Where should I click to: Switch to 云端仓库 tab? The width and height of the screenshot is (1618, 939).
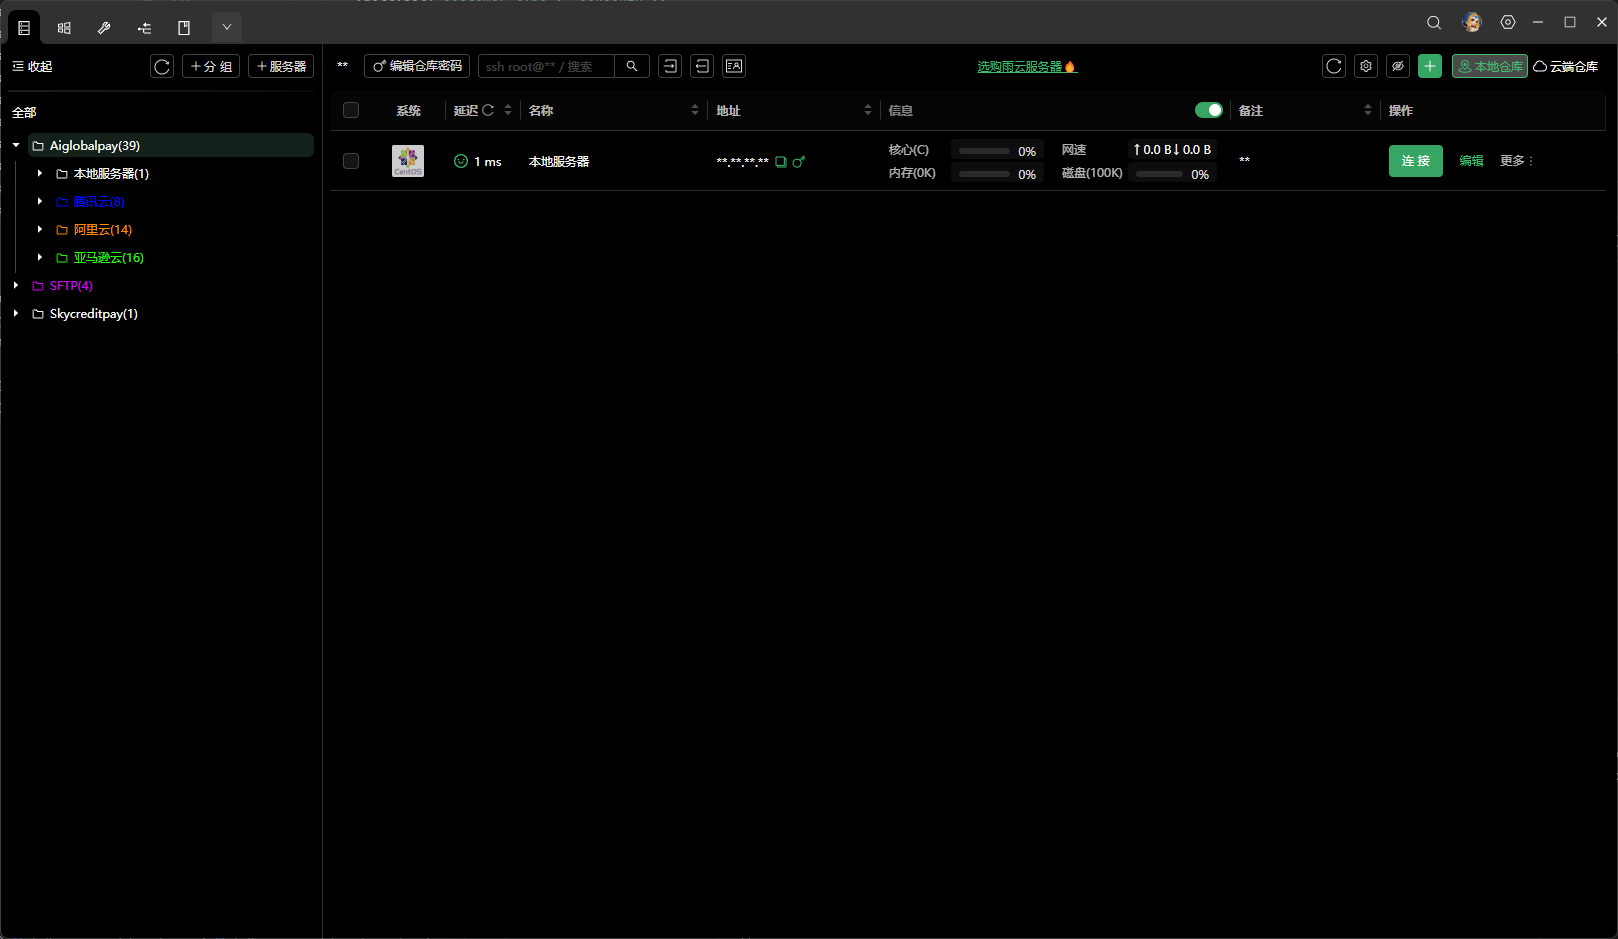point(1566,66)
